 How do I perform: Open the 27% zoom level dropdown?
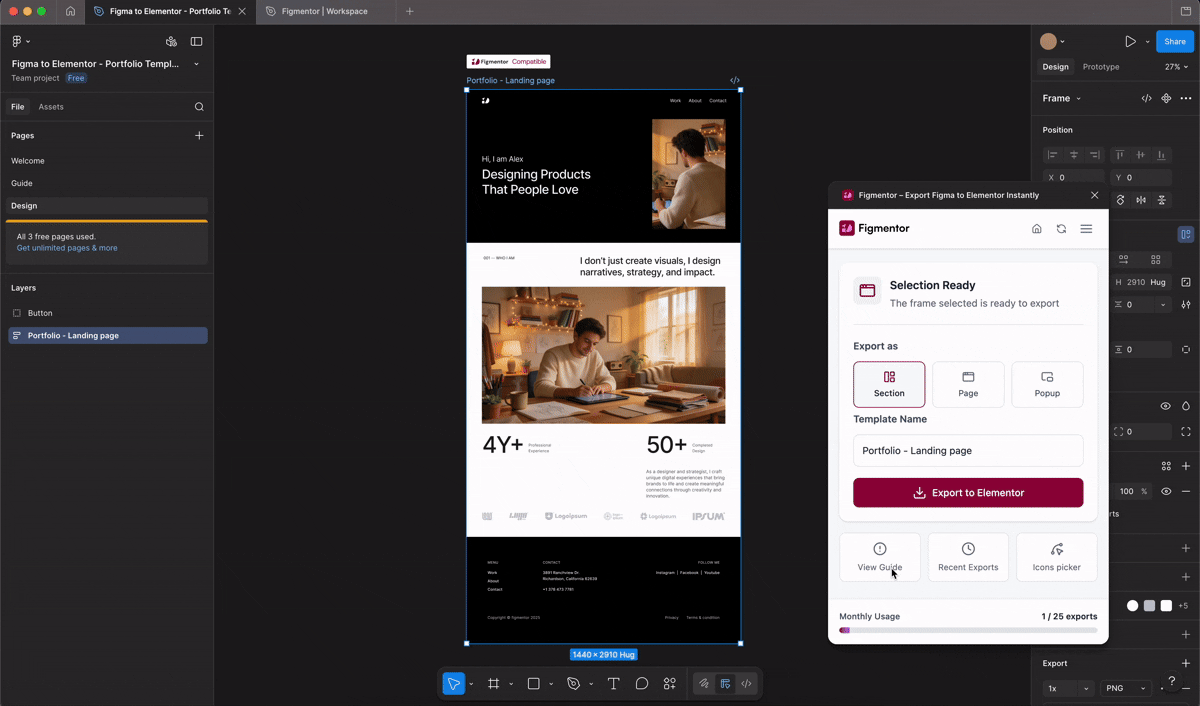point(1177,67)
